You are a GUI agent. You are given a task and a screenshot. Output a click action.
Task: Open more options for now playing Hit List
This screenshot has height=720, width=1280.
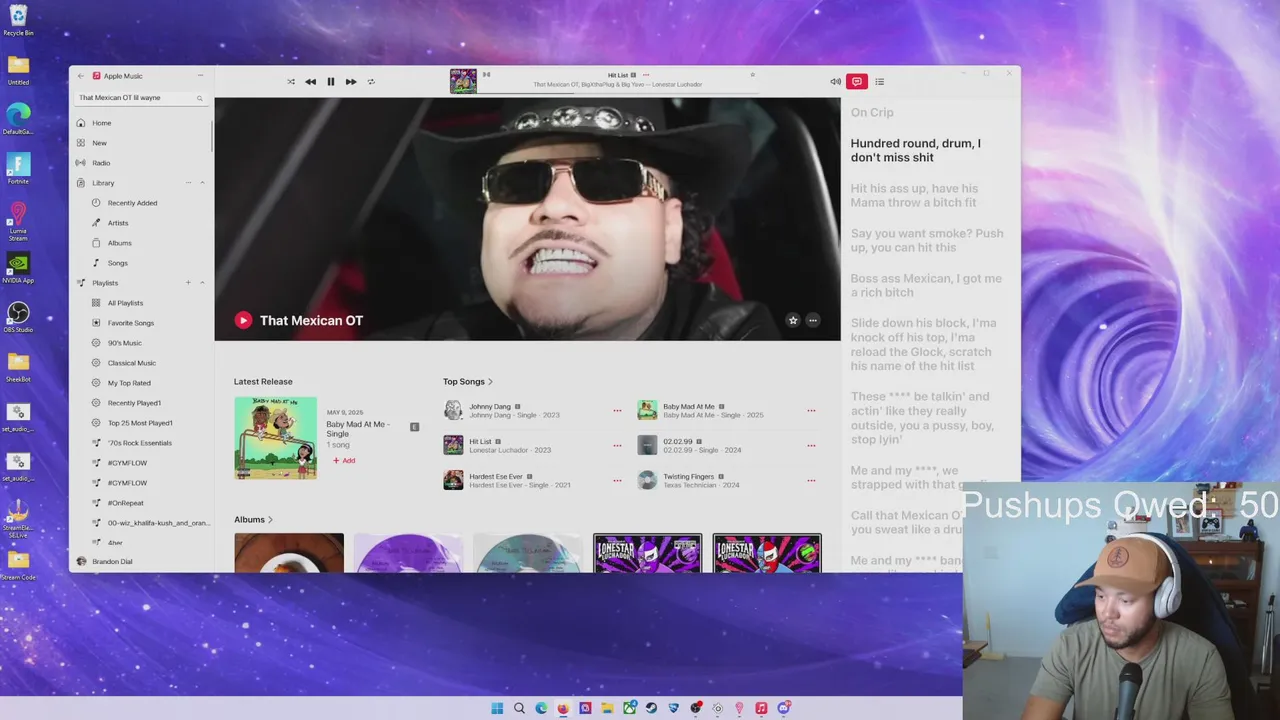point(646,75)
